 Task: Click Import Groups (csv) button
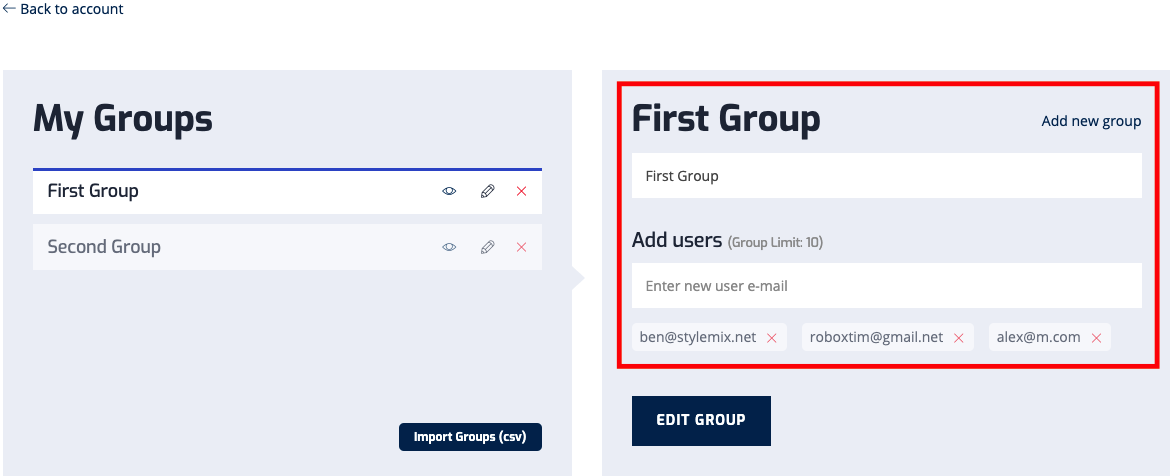(x=470, y=437)
